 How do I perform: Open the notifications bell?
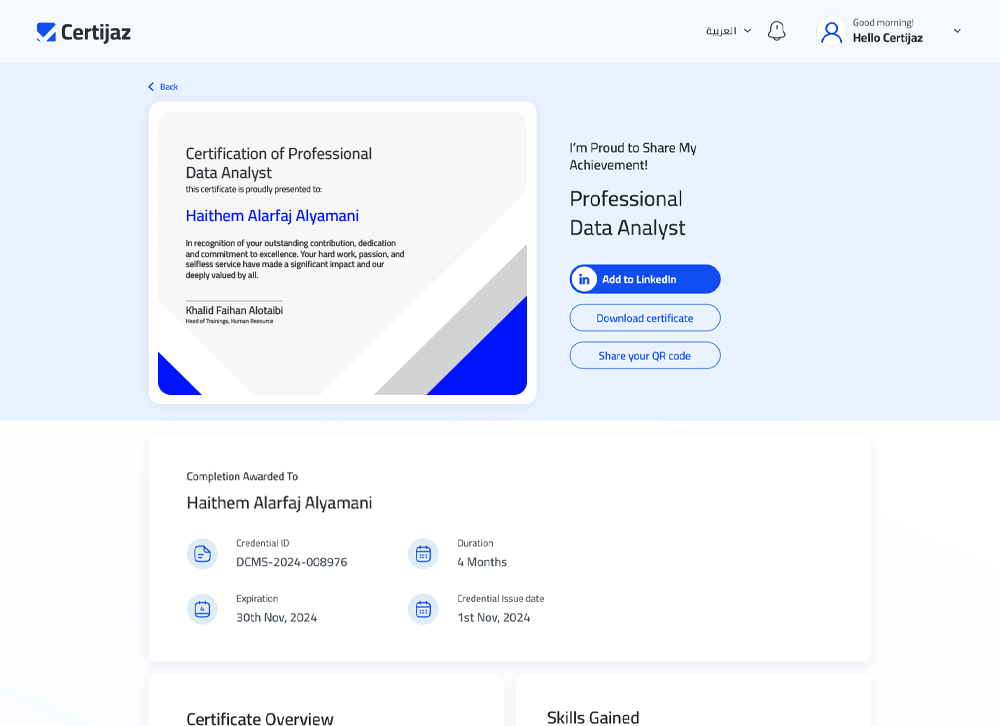(776, 31)
